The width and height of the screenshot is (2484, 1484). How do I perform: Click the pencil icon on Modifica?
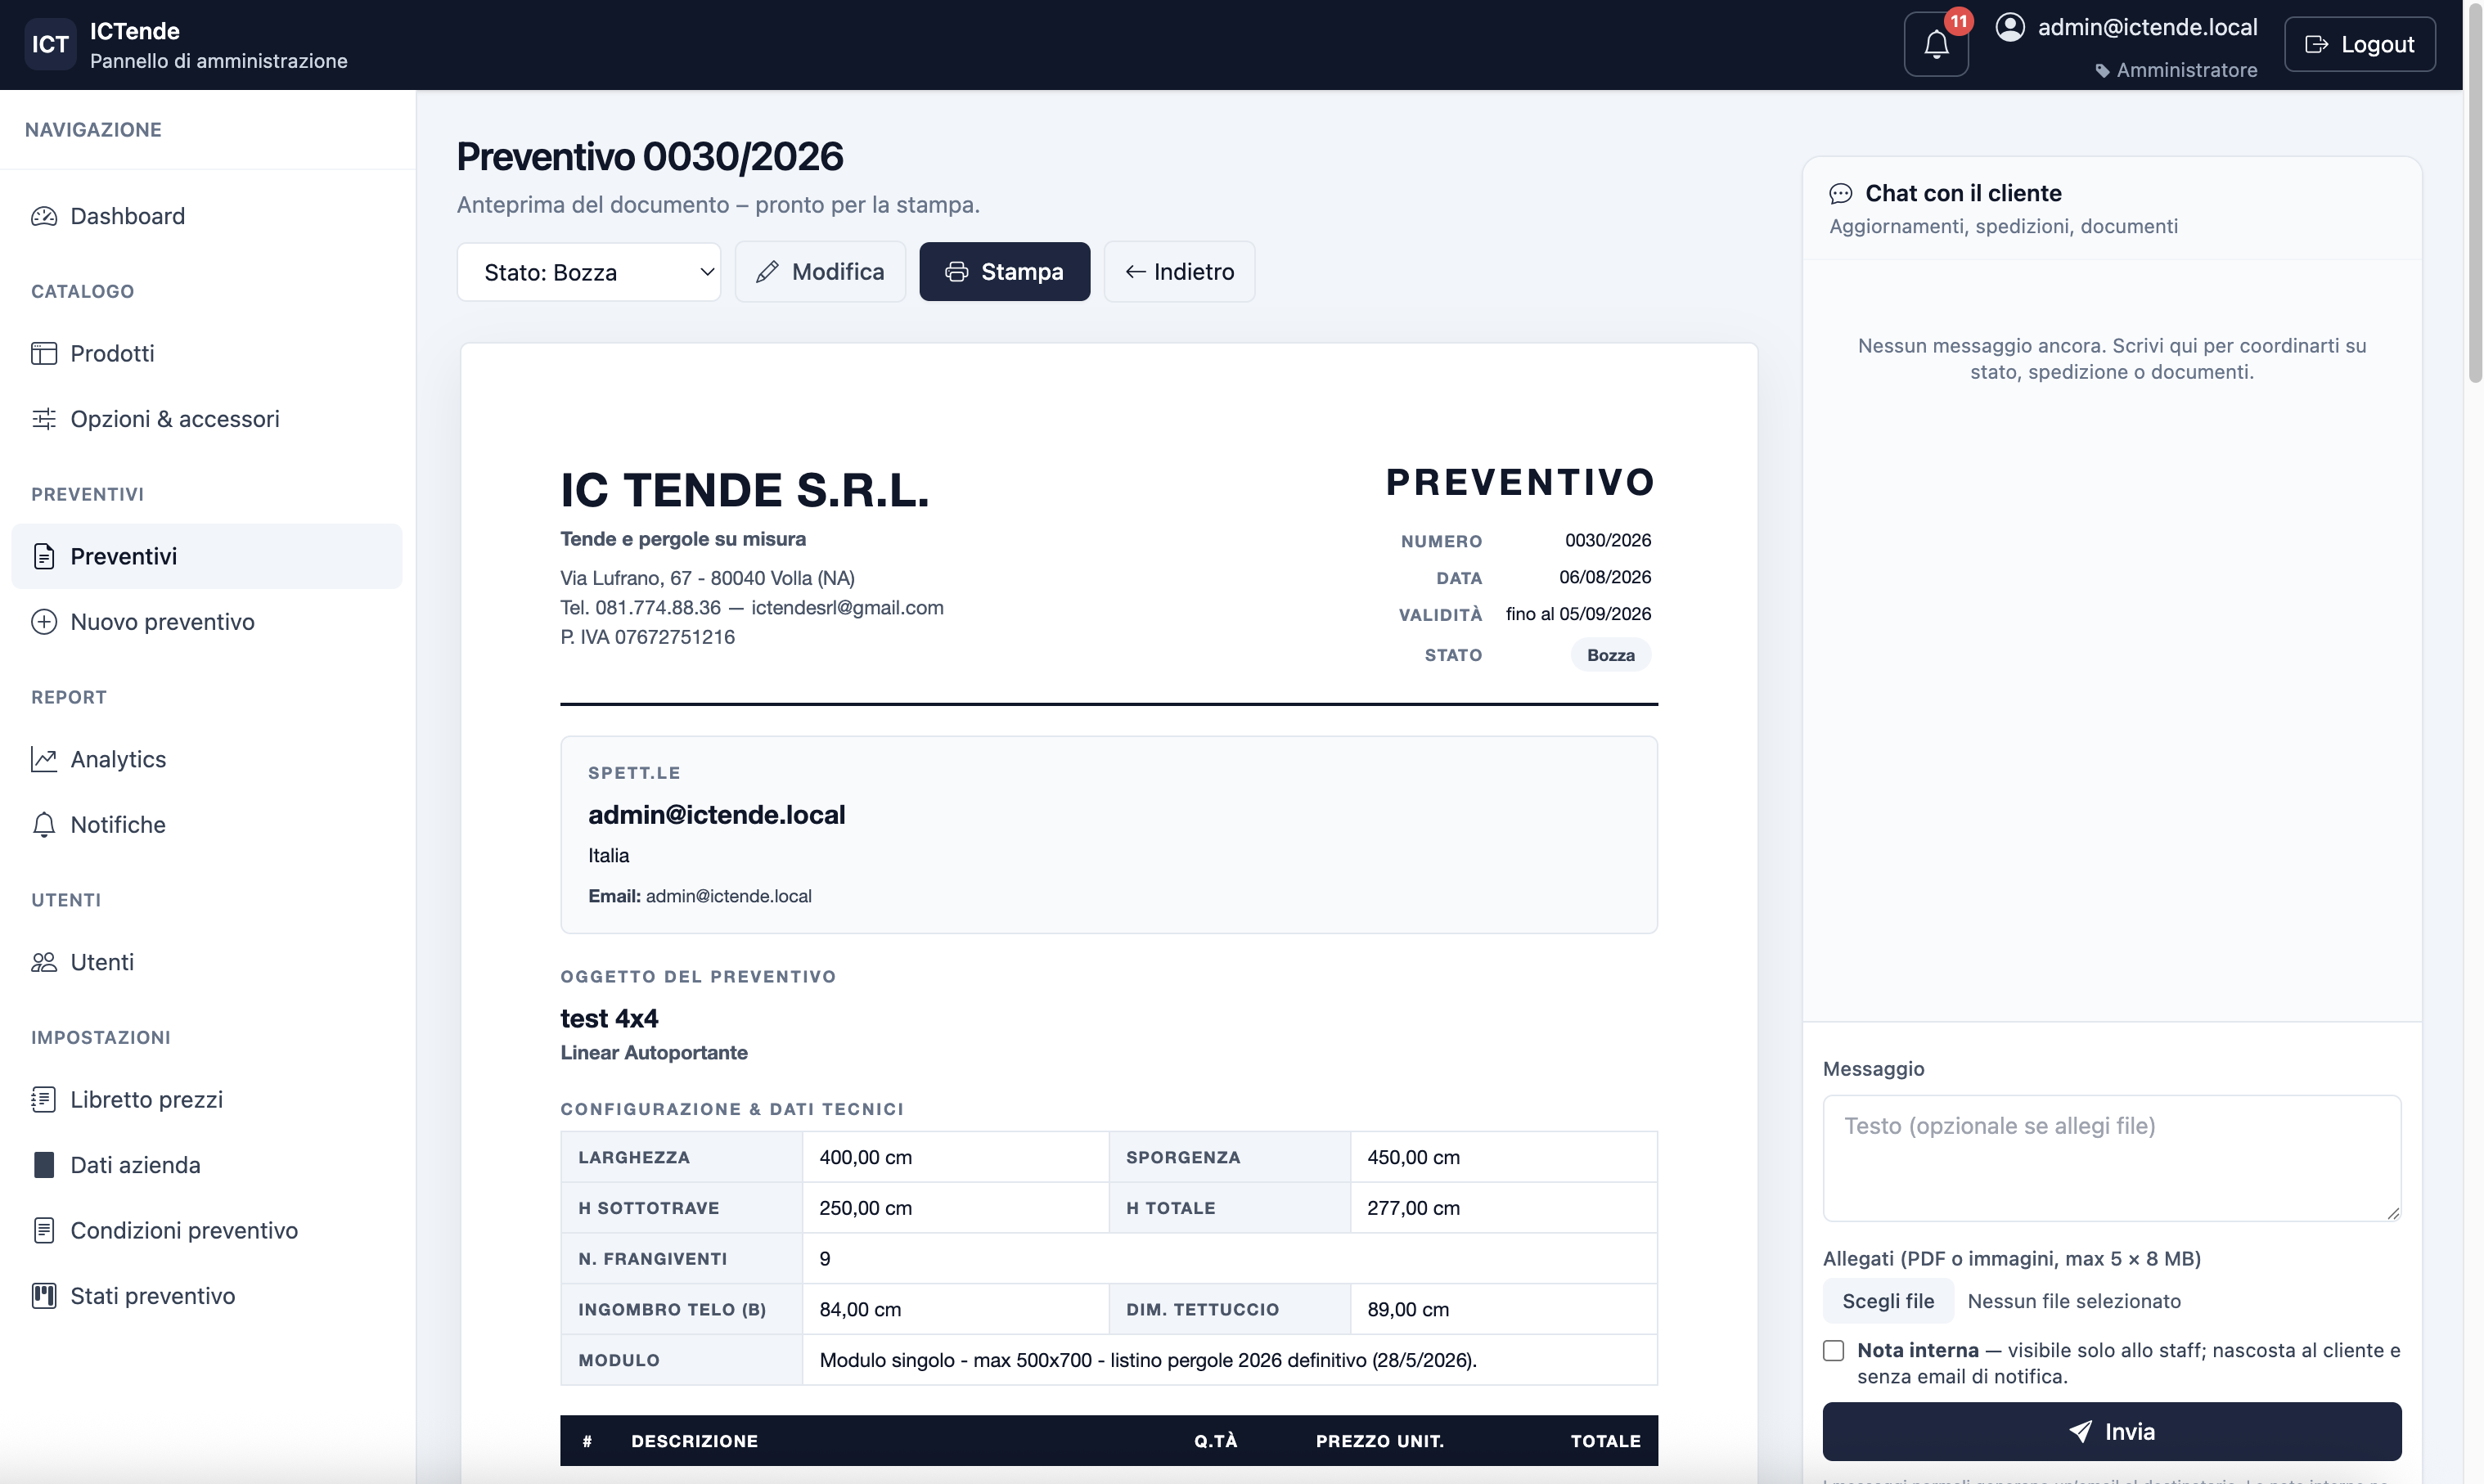tap(767, 272)
